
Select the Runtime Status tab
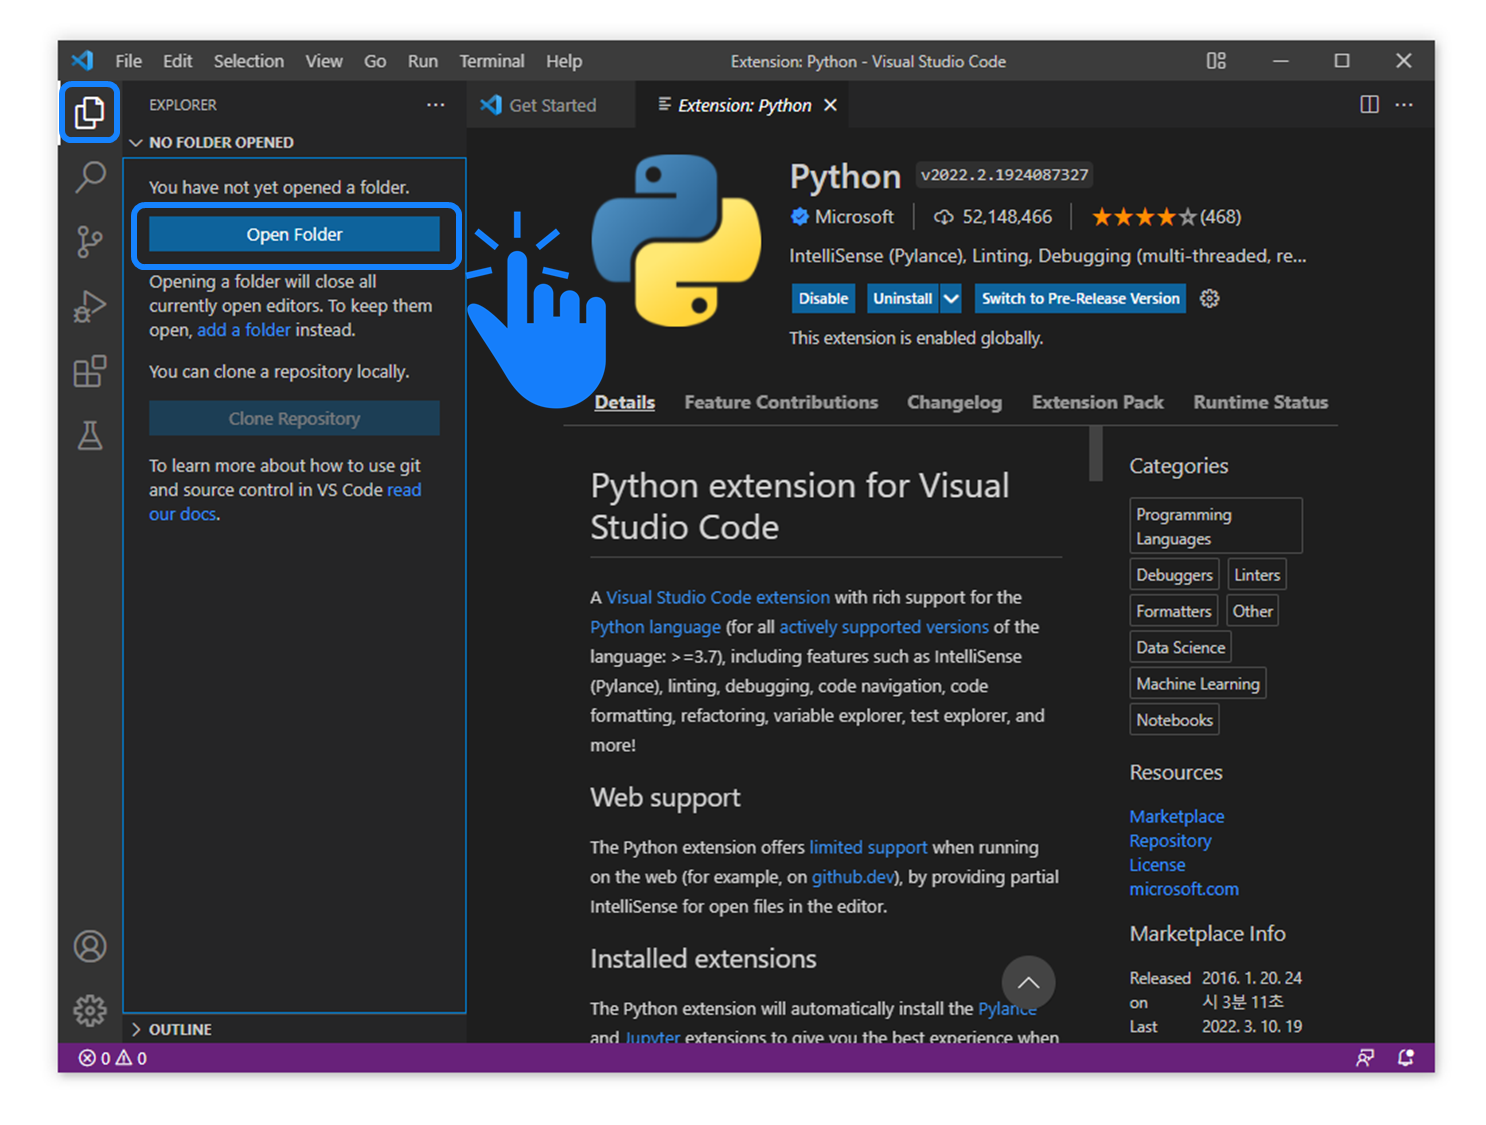1261,402
